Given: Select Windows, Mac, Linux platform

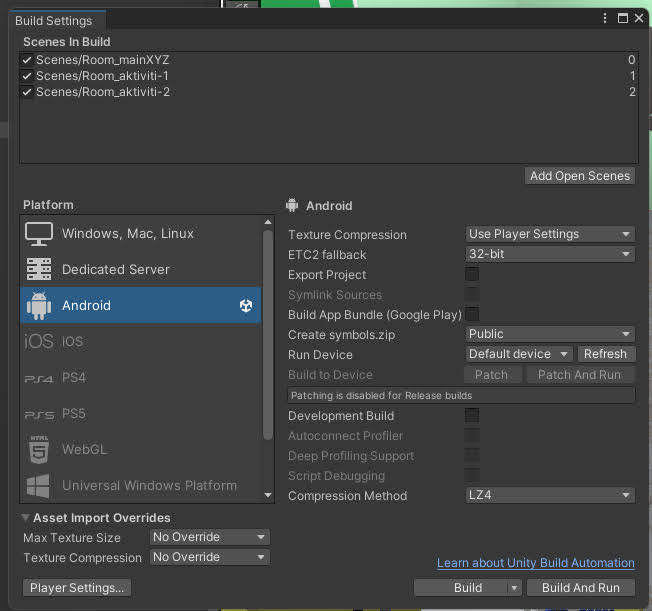Looking at the screenshot, I should point(141,233).
